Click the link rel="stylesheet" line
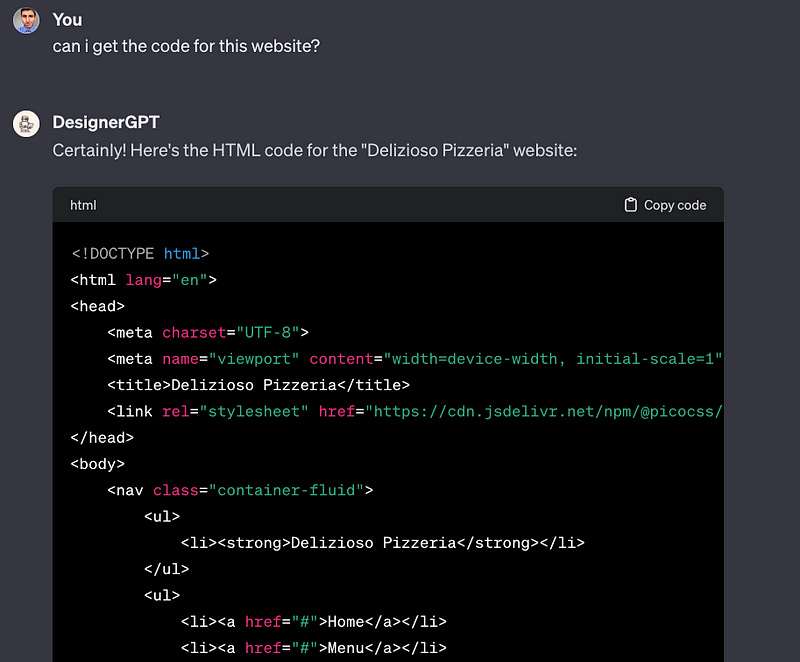800x662 pixels. click(415, 412)
